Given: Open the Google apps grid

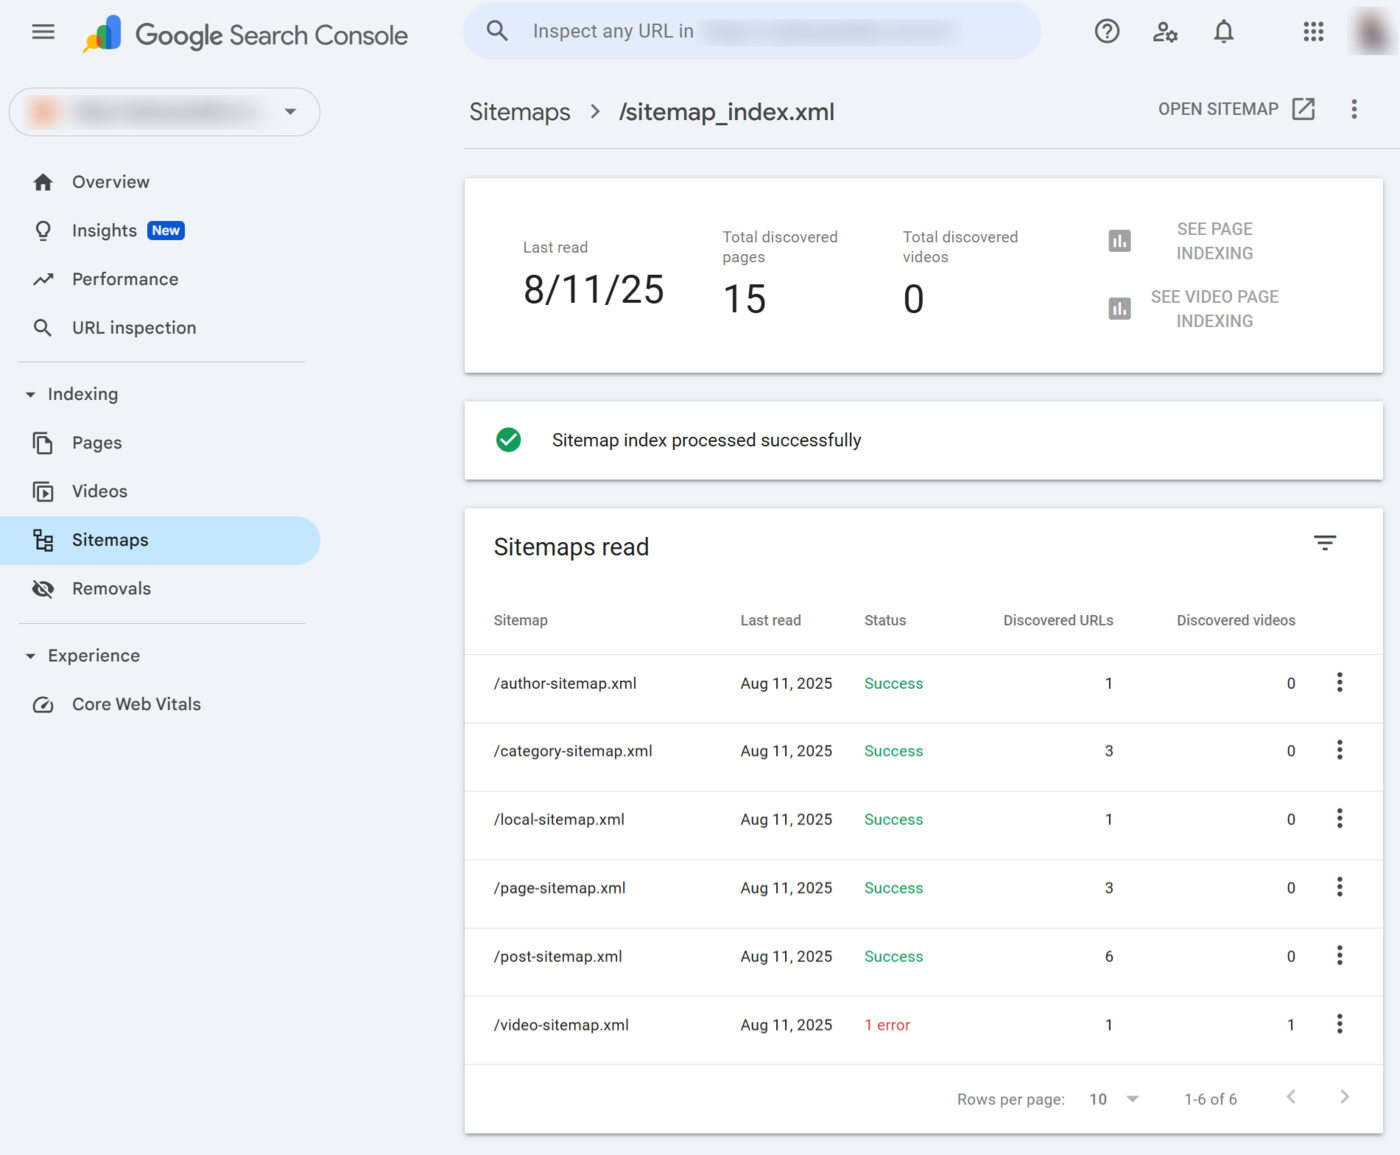Looking at the screenshot, I should (1313, 32).
